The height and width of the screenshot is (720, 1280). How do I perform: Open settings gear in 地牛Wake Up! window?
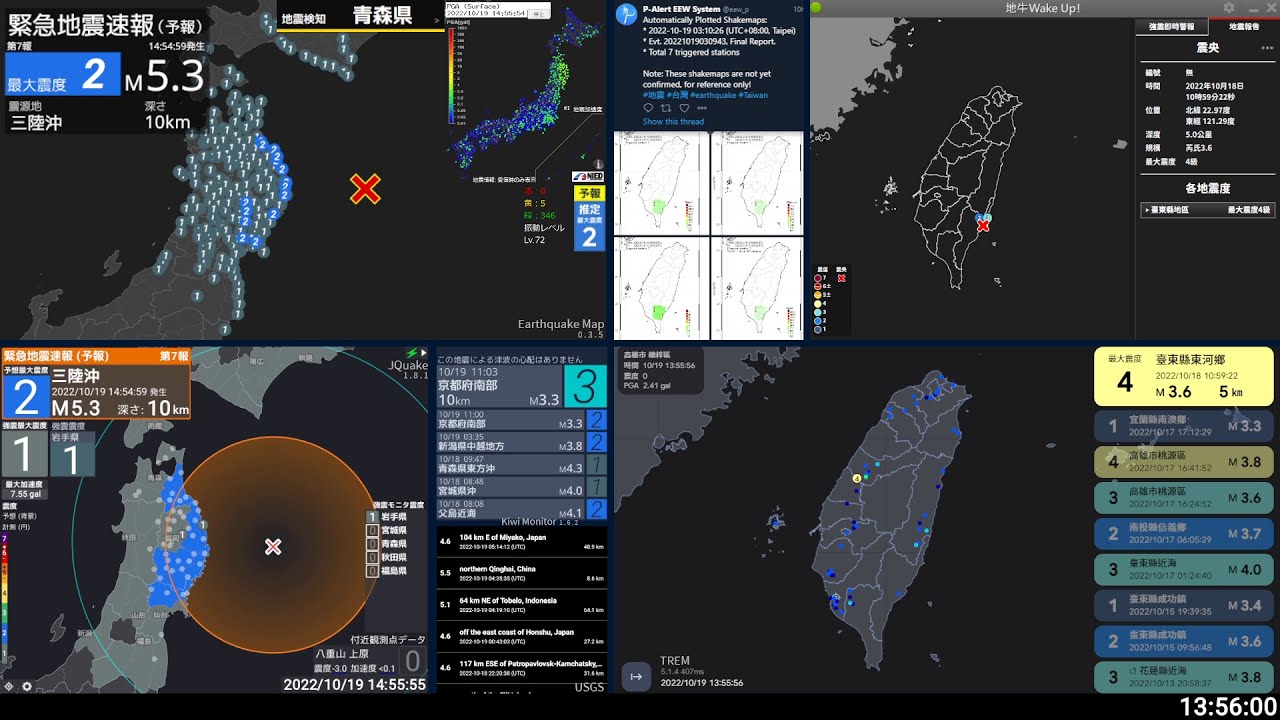pos(1229,8)
